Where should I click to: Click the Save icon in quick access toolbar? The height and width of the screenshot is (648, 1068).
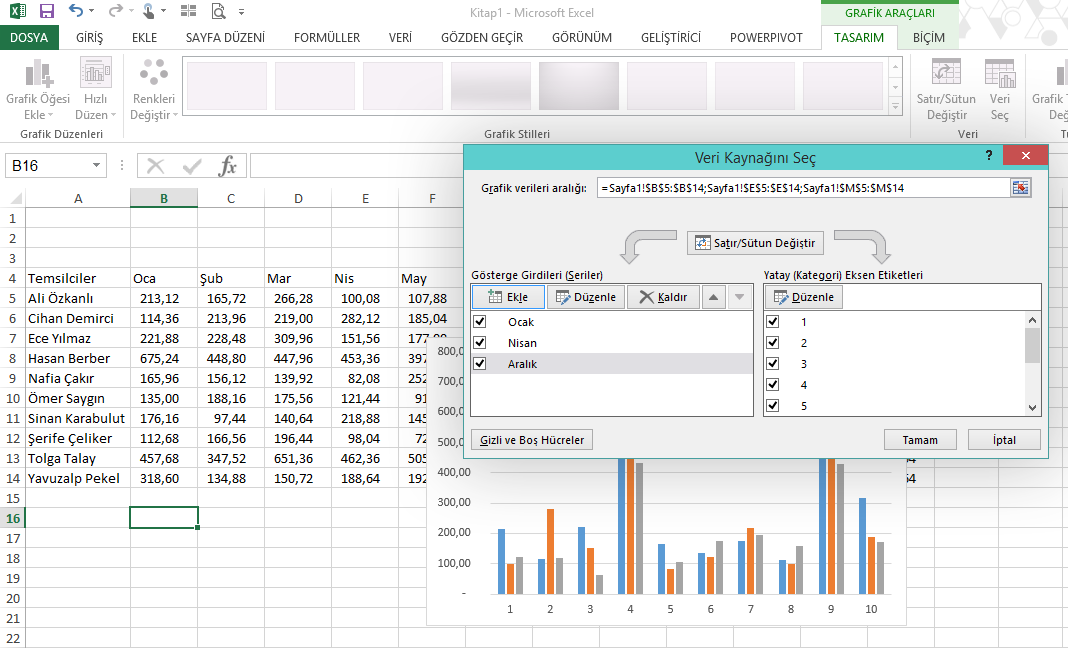(x=47, y=12)
